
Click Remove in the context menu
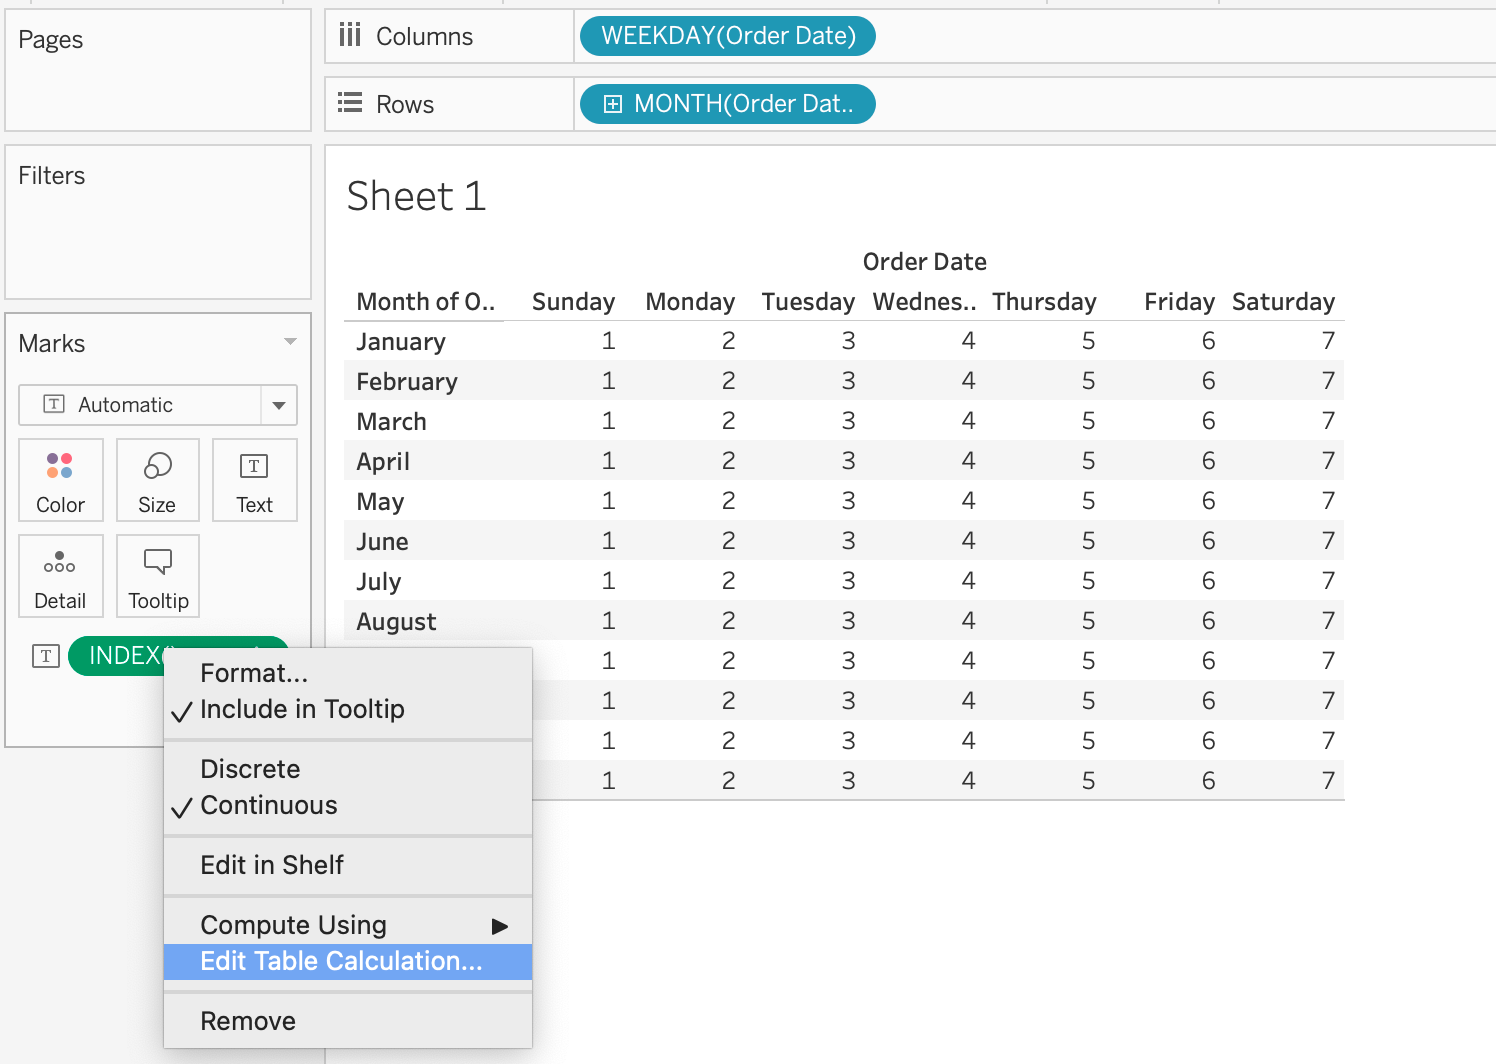click(248, 1021)
